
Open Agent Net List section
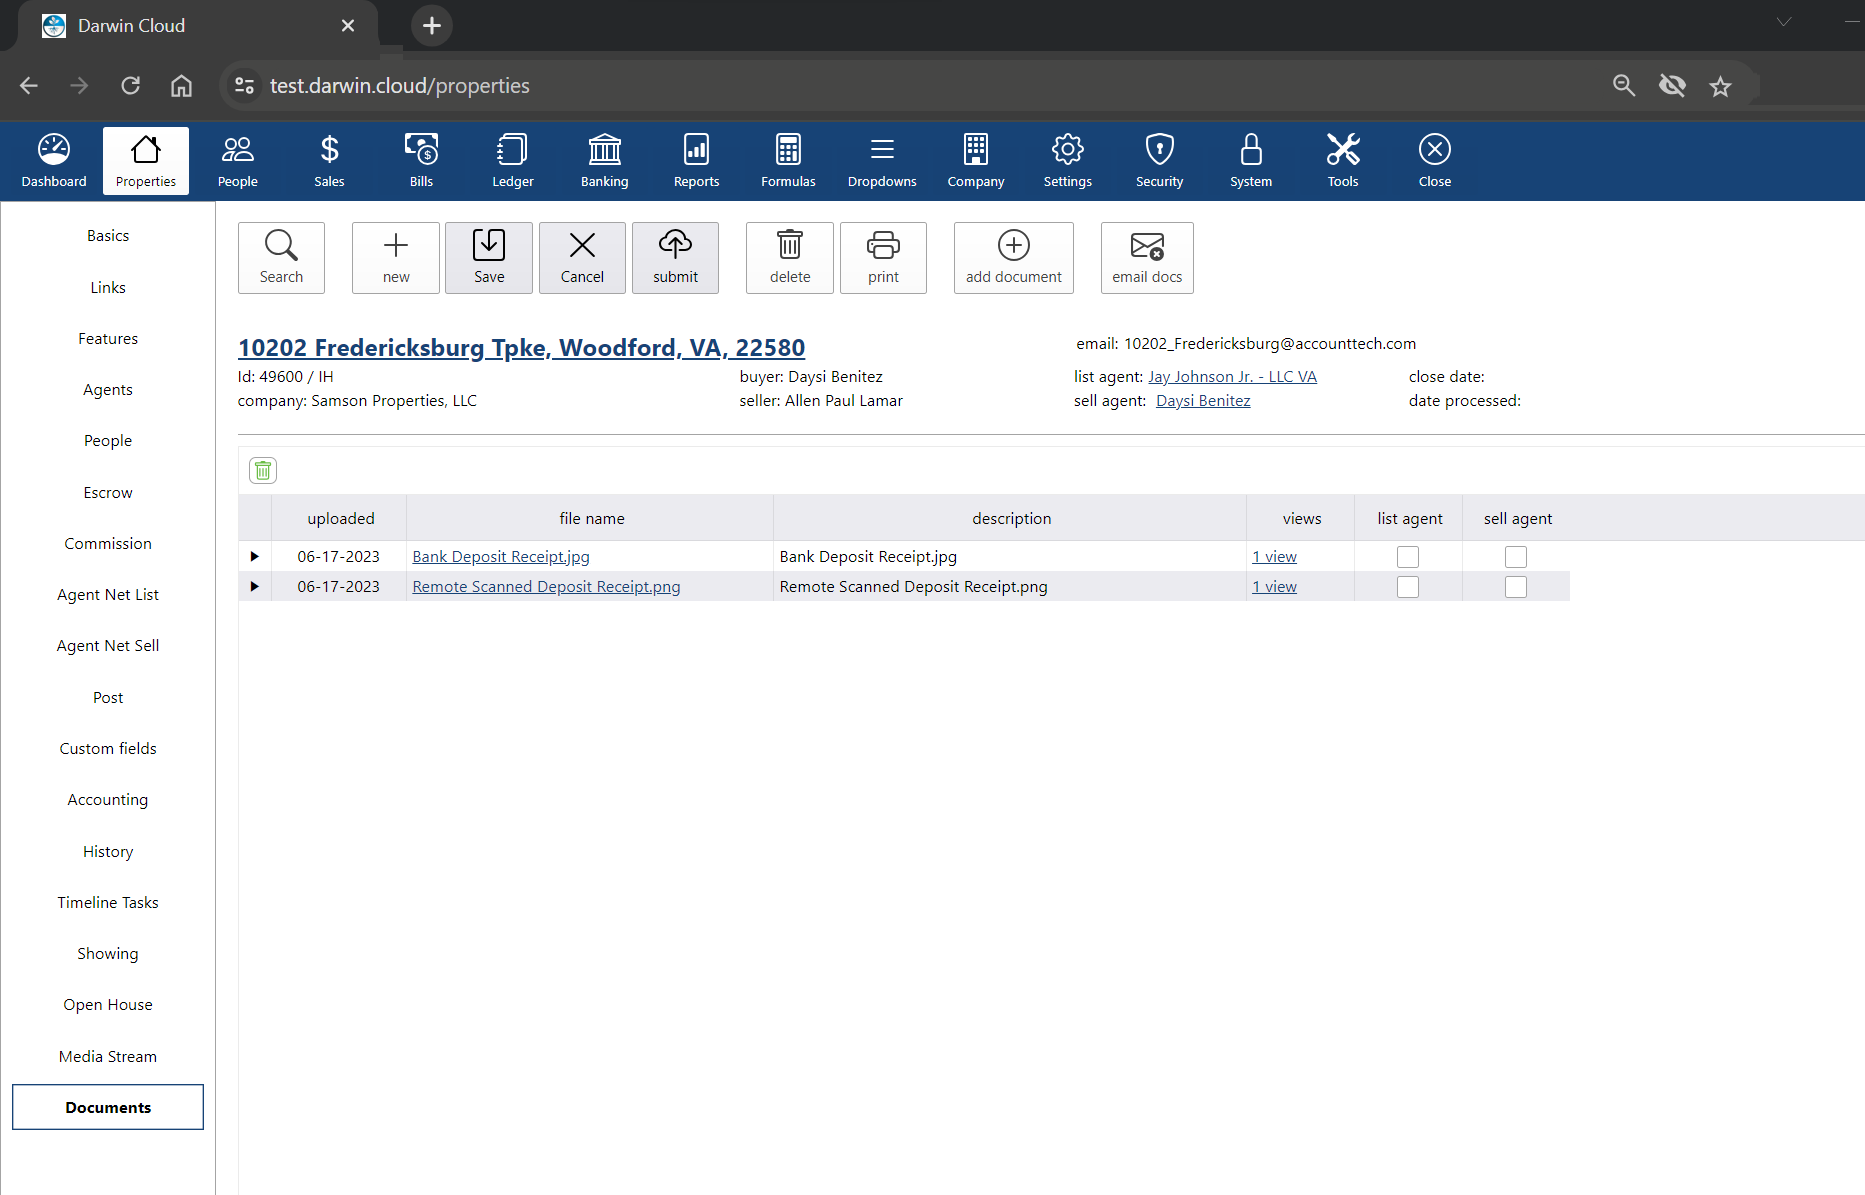tap(108, 595)
